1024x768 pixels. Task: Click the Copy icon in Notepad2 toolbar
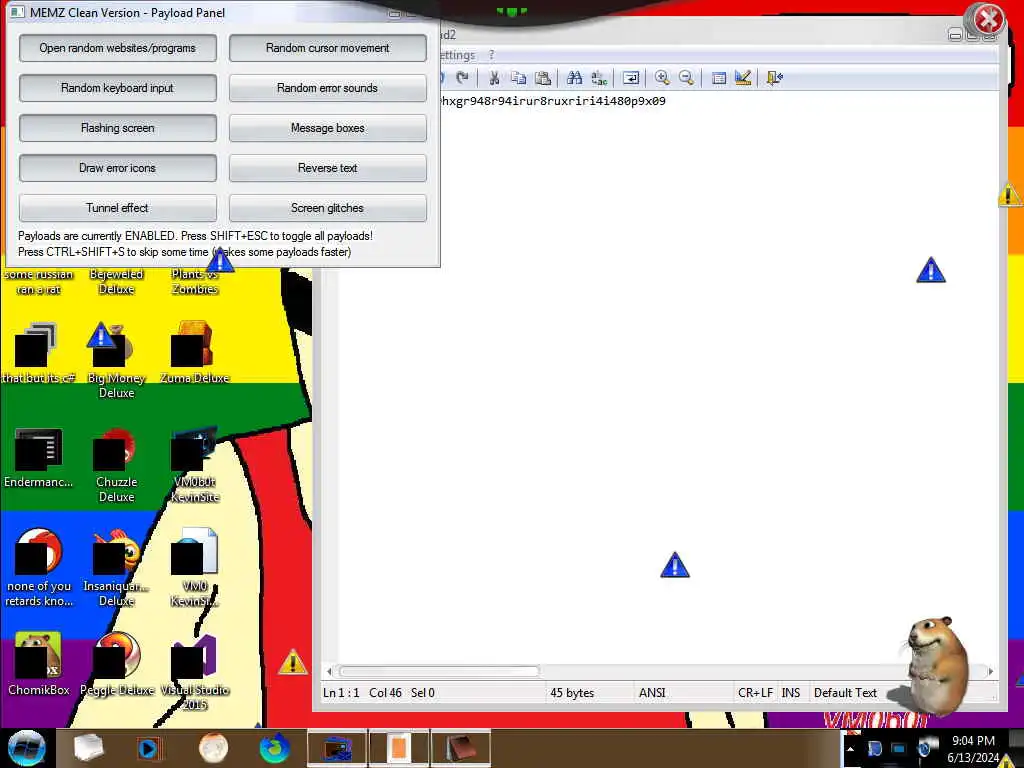[519, 78]
